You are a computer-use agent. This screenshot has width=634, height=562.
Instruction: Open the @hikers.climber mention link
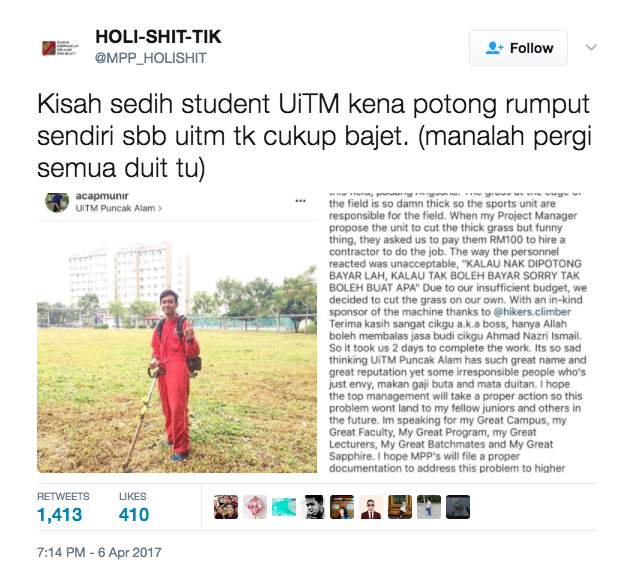[x=532, y=312]
